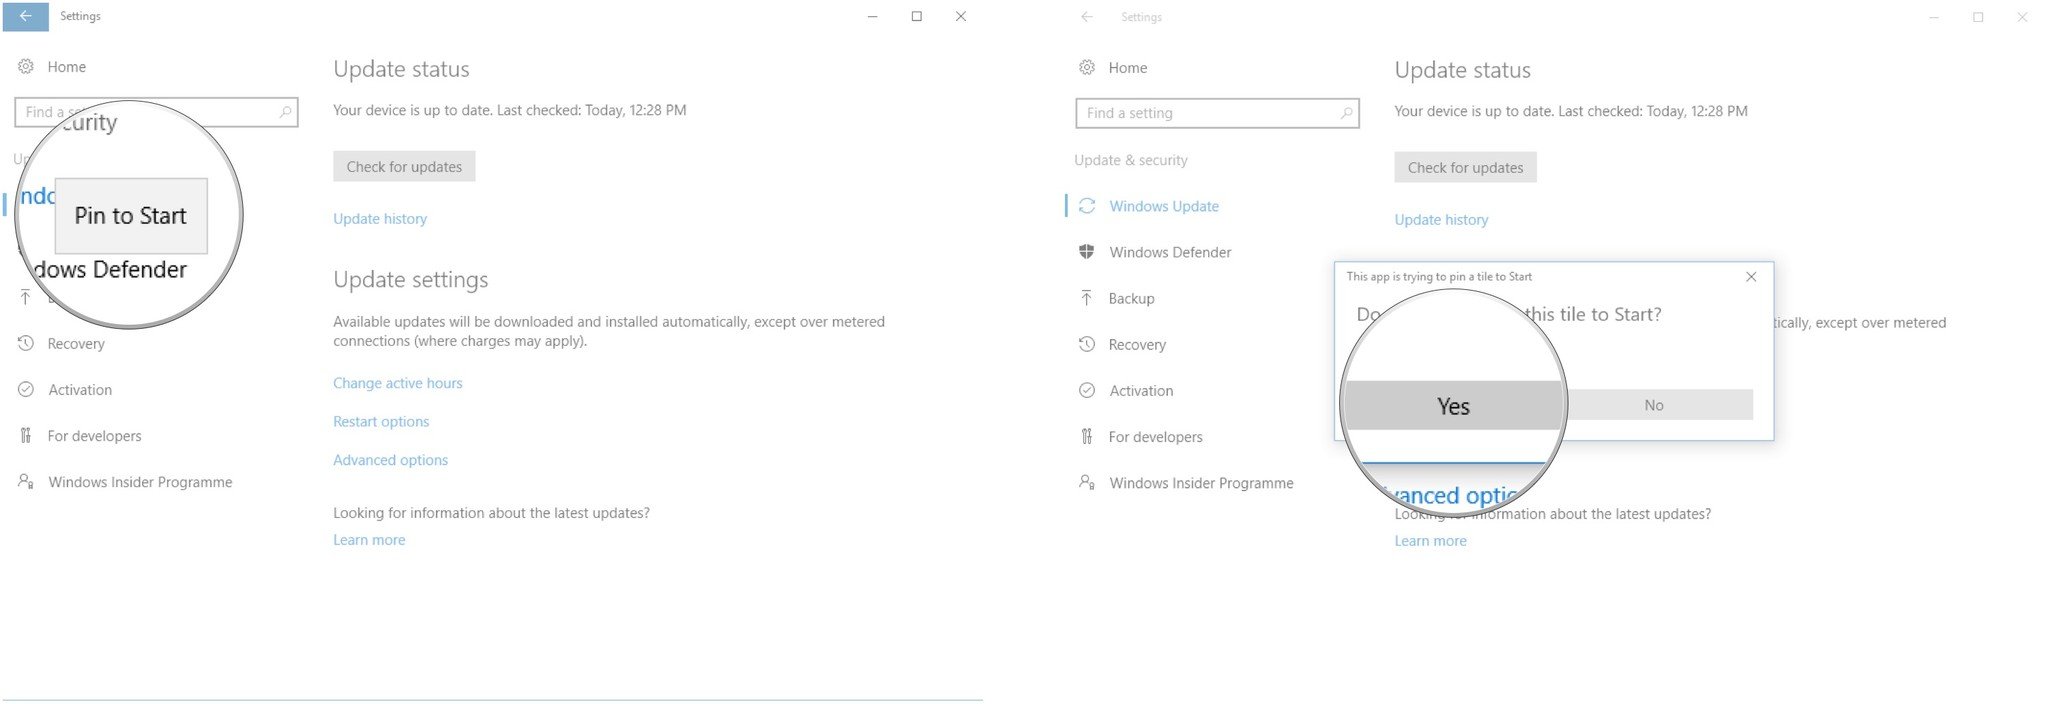Click 'Your device is up to date' right window
This screenshot has width=2048, height=704.
1571,111
